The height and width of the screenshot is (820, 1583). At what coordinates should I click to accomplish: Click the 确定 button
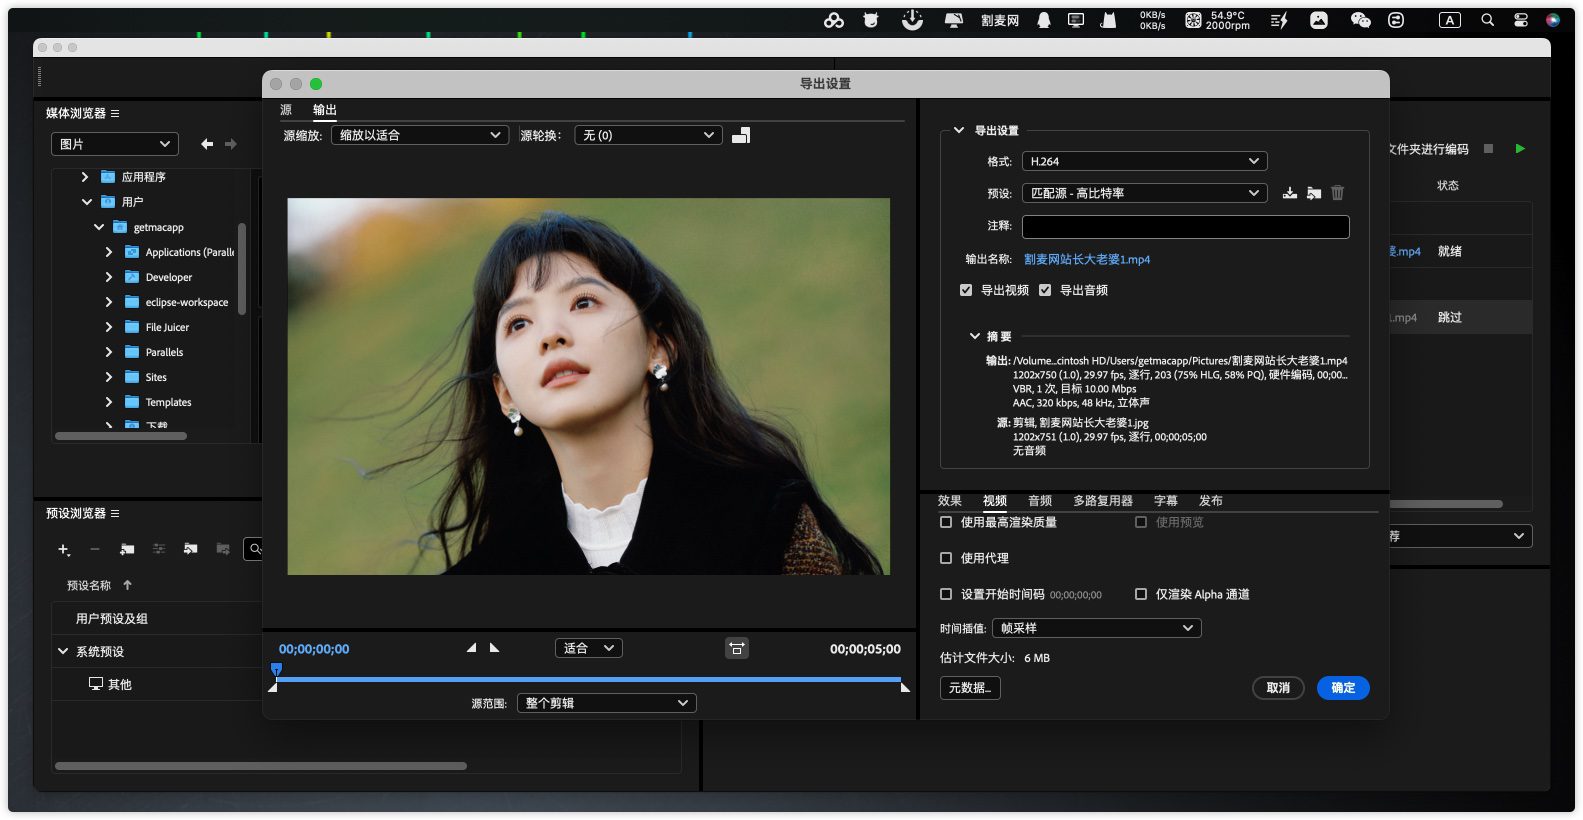pos(1342,688)
